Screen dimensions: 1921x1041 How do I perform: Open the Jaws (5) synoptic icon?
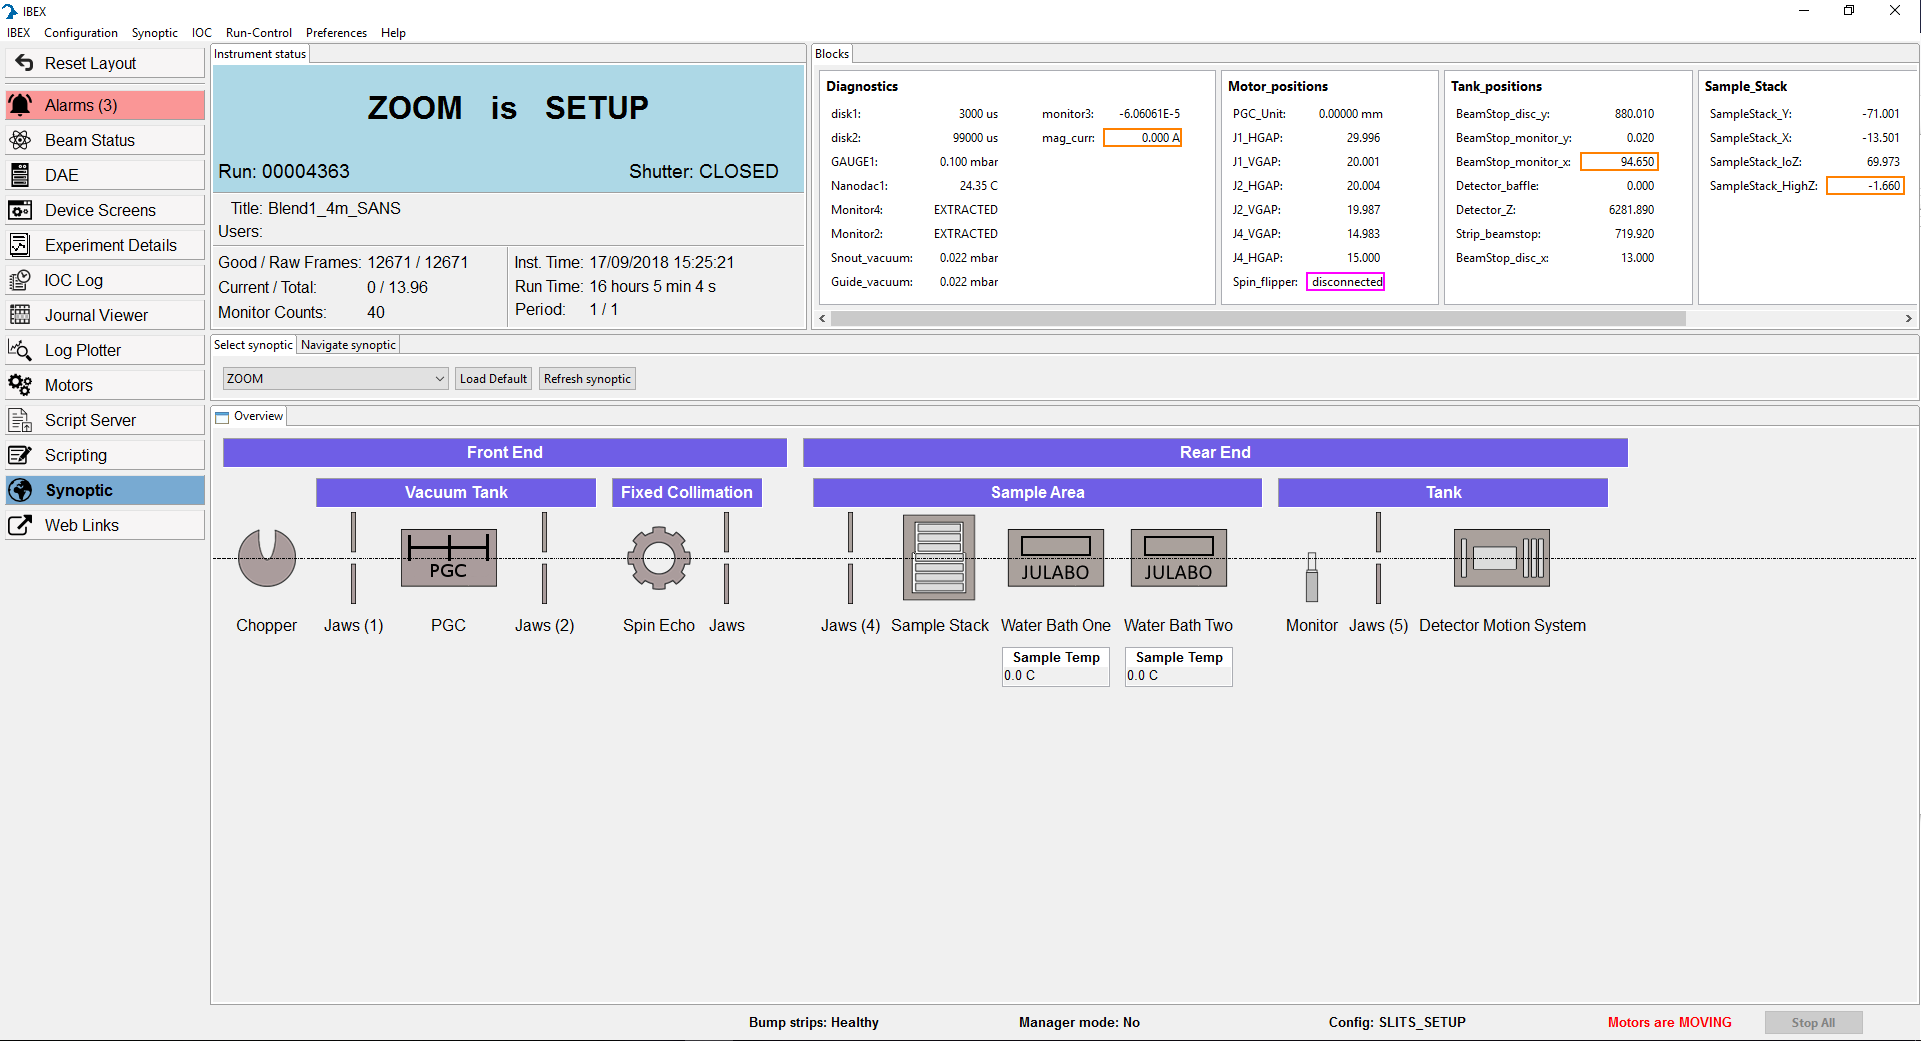tap(1378, 558)
